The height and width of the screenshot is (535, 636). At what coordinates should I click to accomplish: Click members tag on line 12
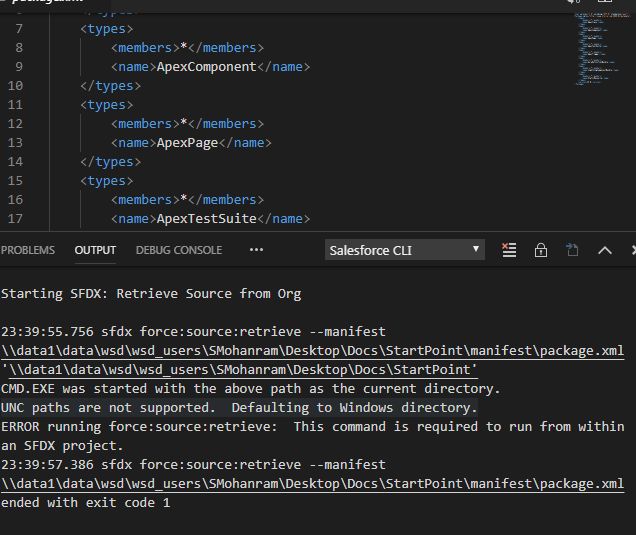pyautogui.click(x=187, y=124)
